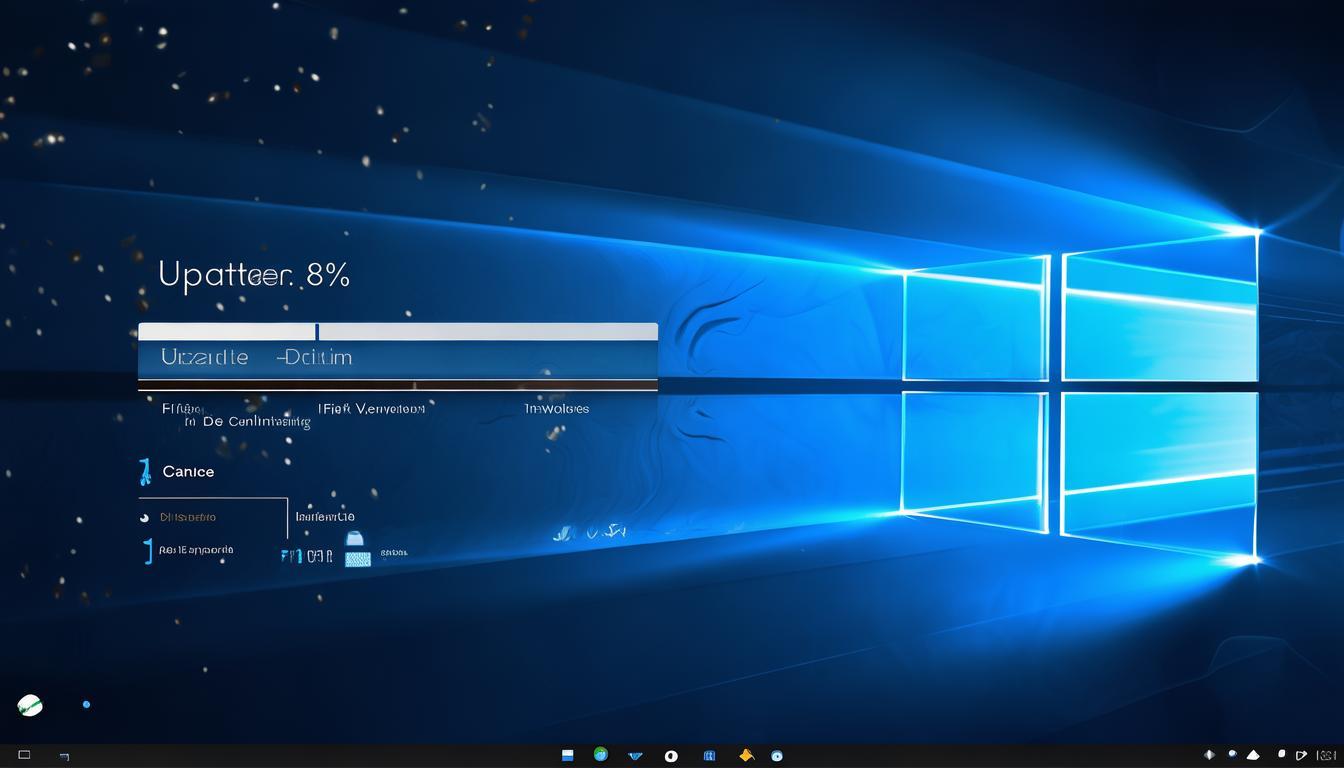
Task: Click the 'Uperdte -Dcitim' blue bar
Action: pyautogui.click(x=398, y=358)
